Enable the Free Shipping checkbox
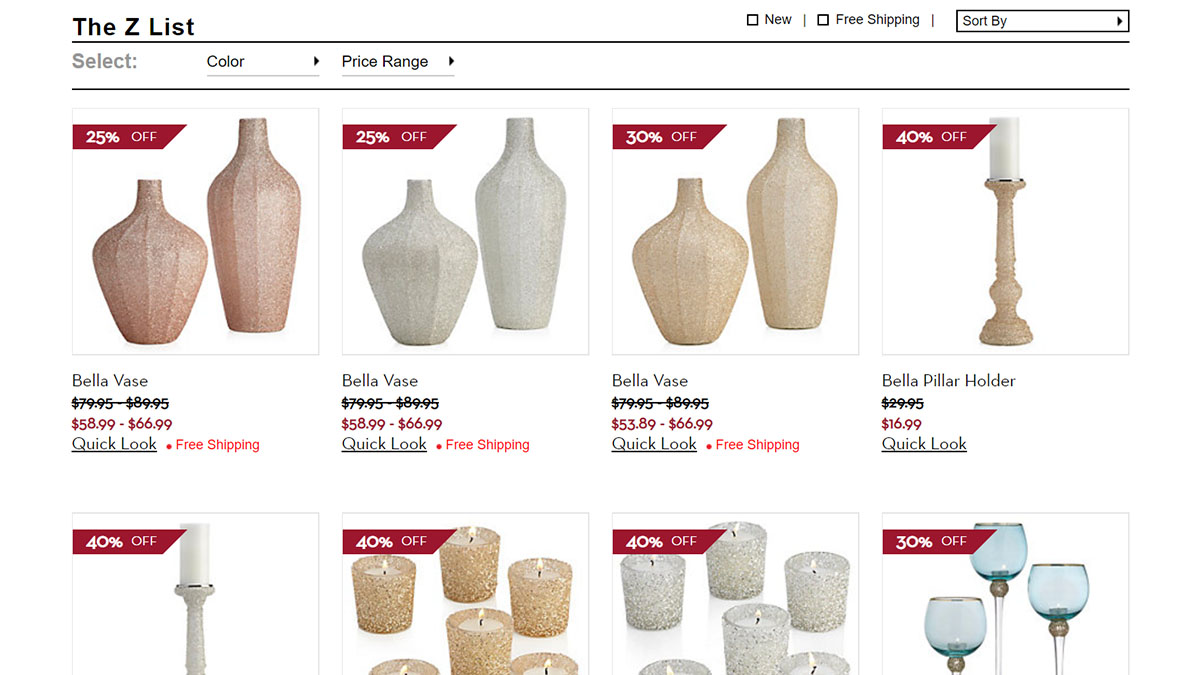1200x675 pixels. pyautogui.click(x=823, y=20)
